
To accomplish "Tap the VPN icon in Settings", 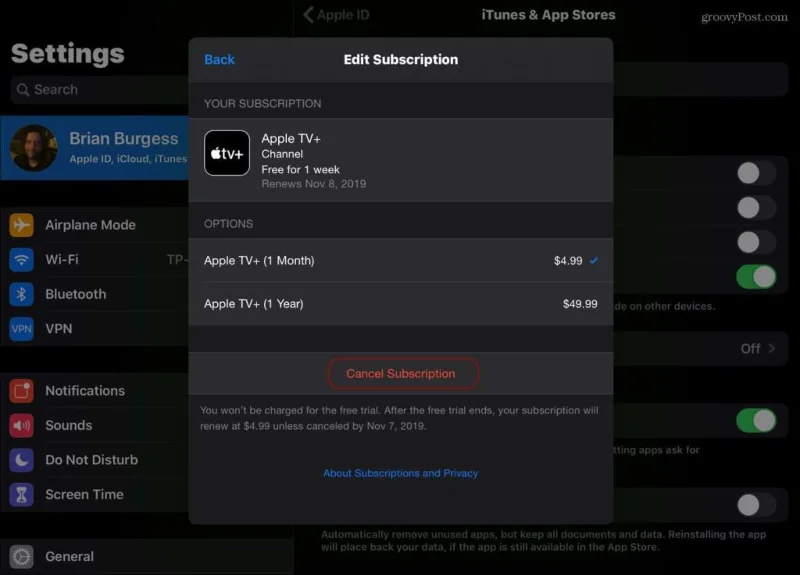I will pos(21,329).
